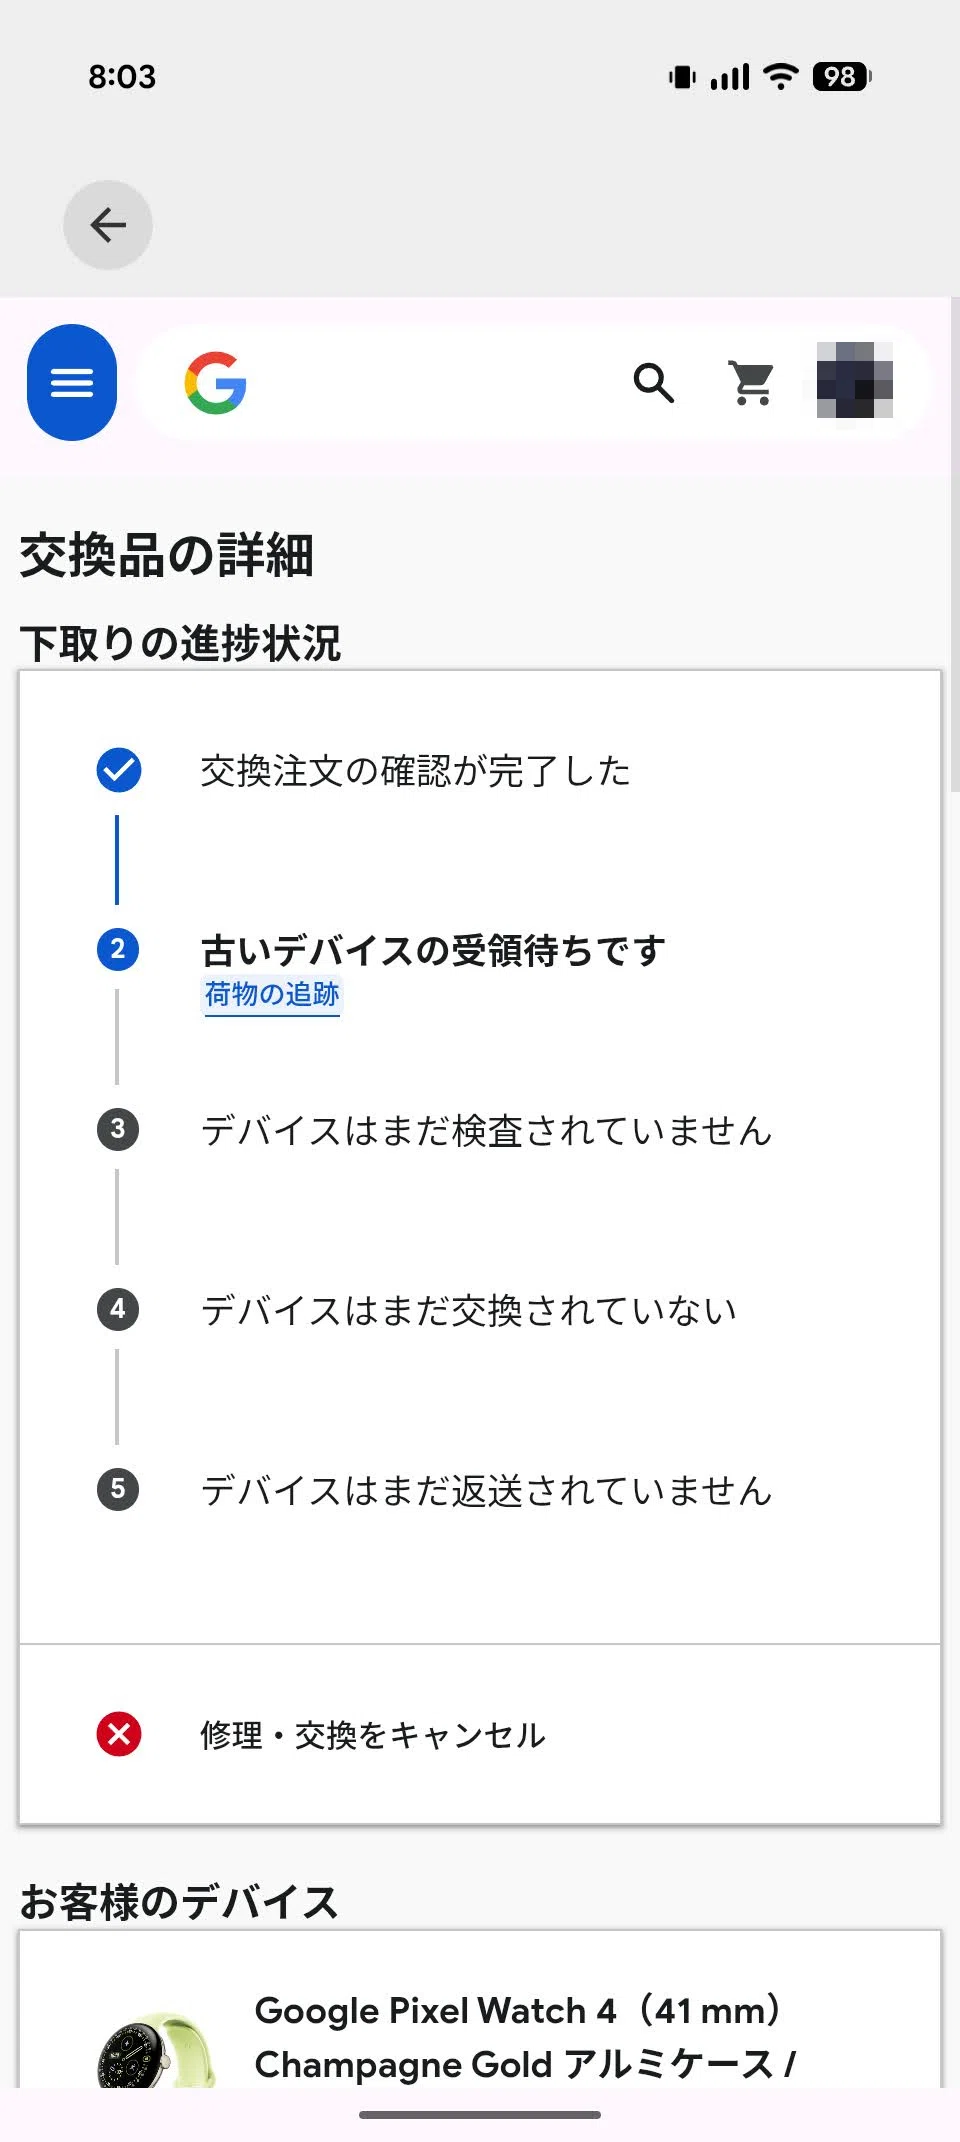The width and height of the screenshot is (960, 2142).
Task: Tap the red X cancel icon
Action: [x=119, y=1734]
